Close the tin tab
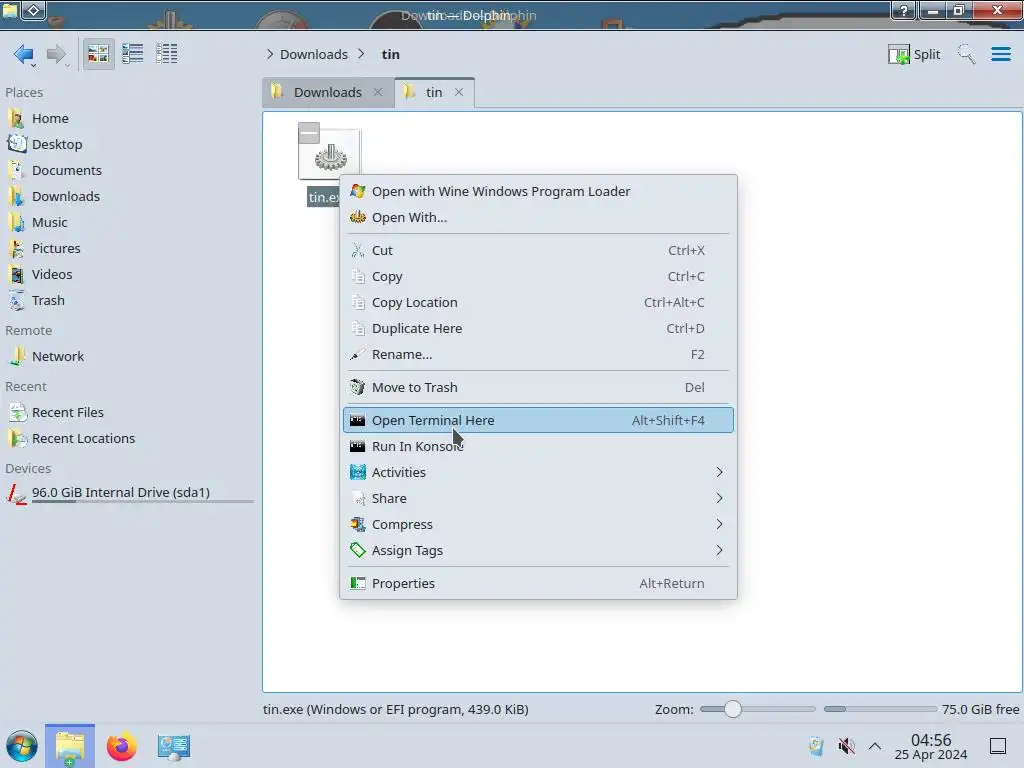This screenshot has width=1024, height=768. click(x=459, y=92)
